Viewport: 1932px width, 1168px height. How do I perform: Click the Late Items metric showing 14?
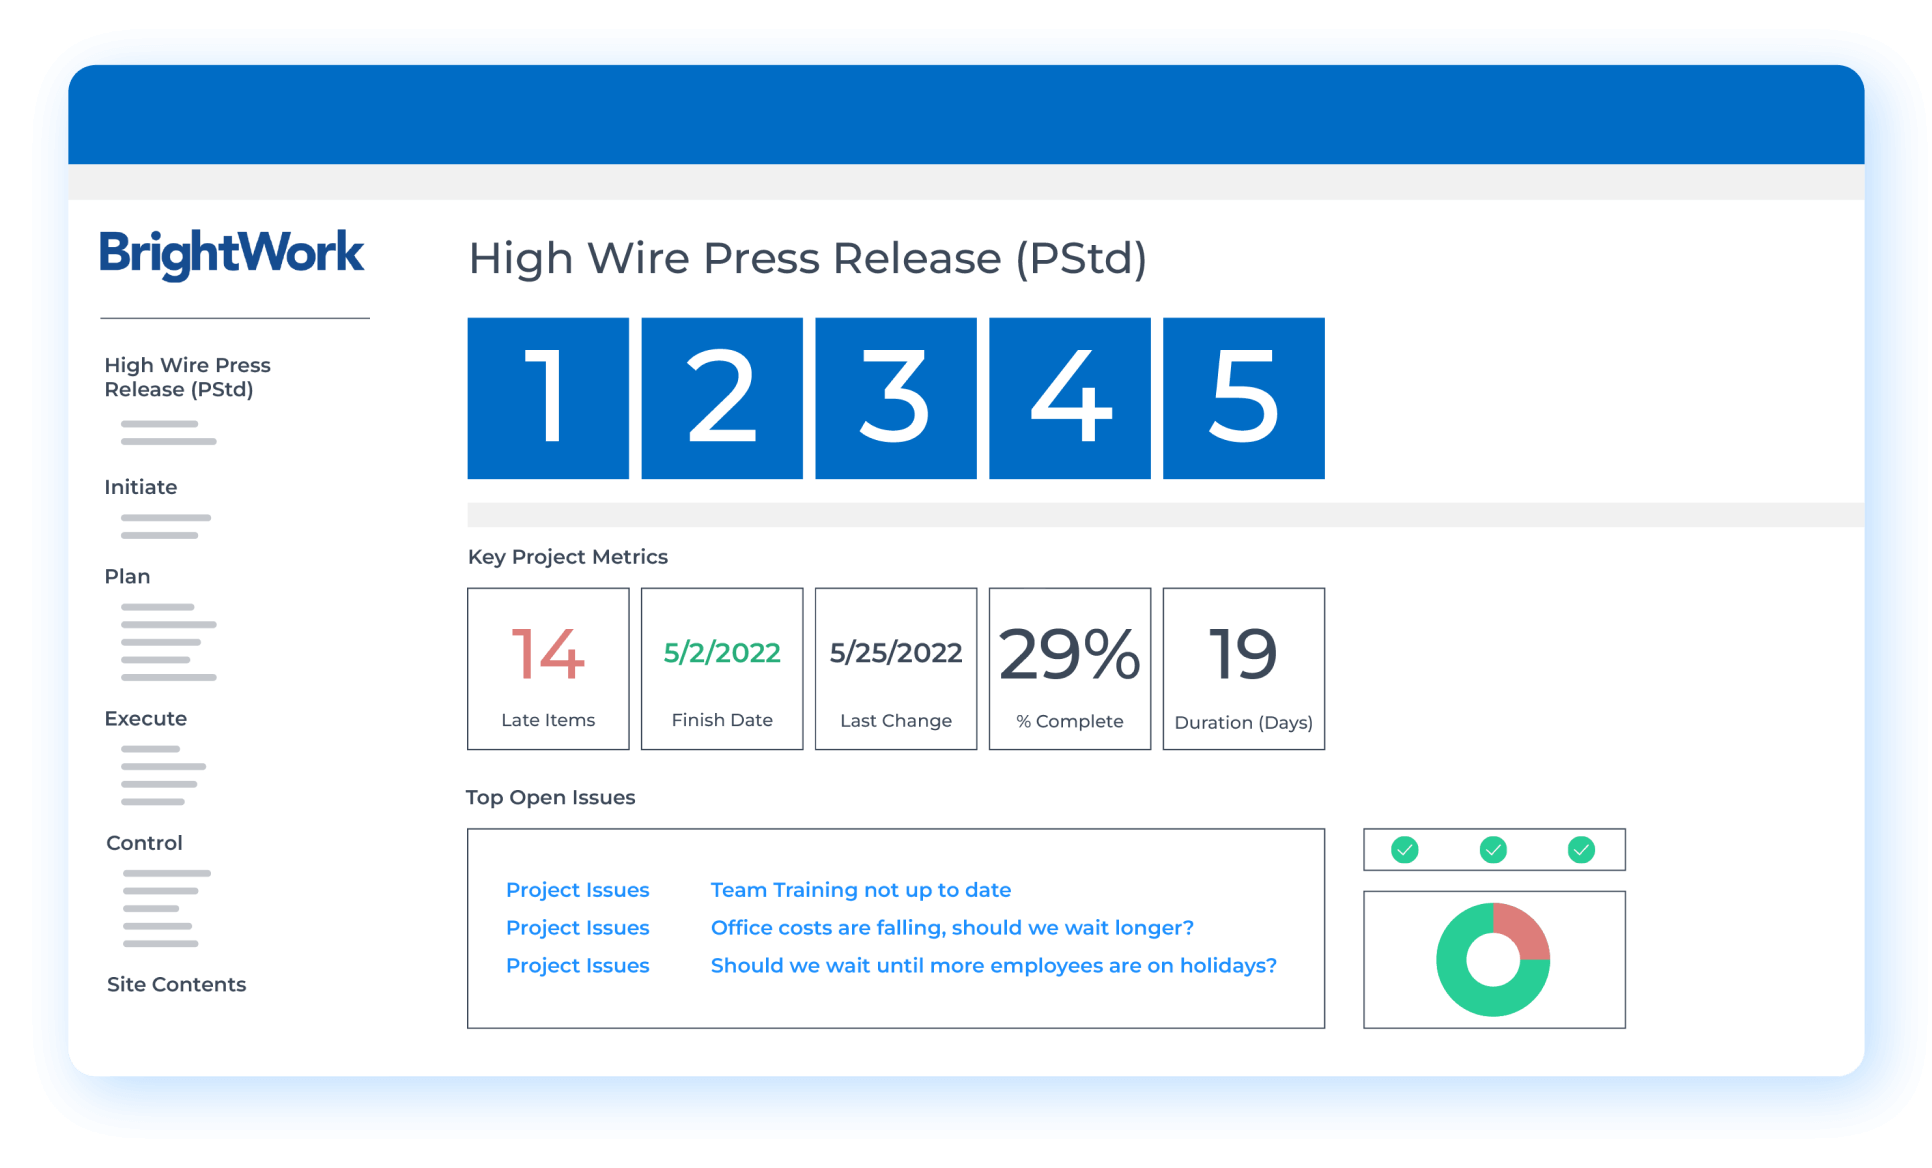coord(548,668)
